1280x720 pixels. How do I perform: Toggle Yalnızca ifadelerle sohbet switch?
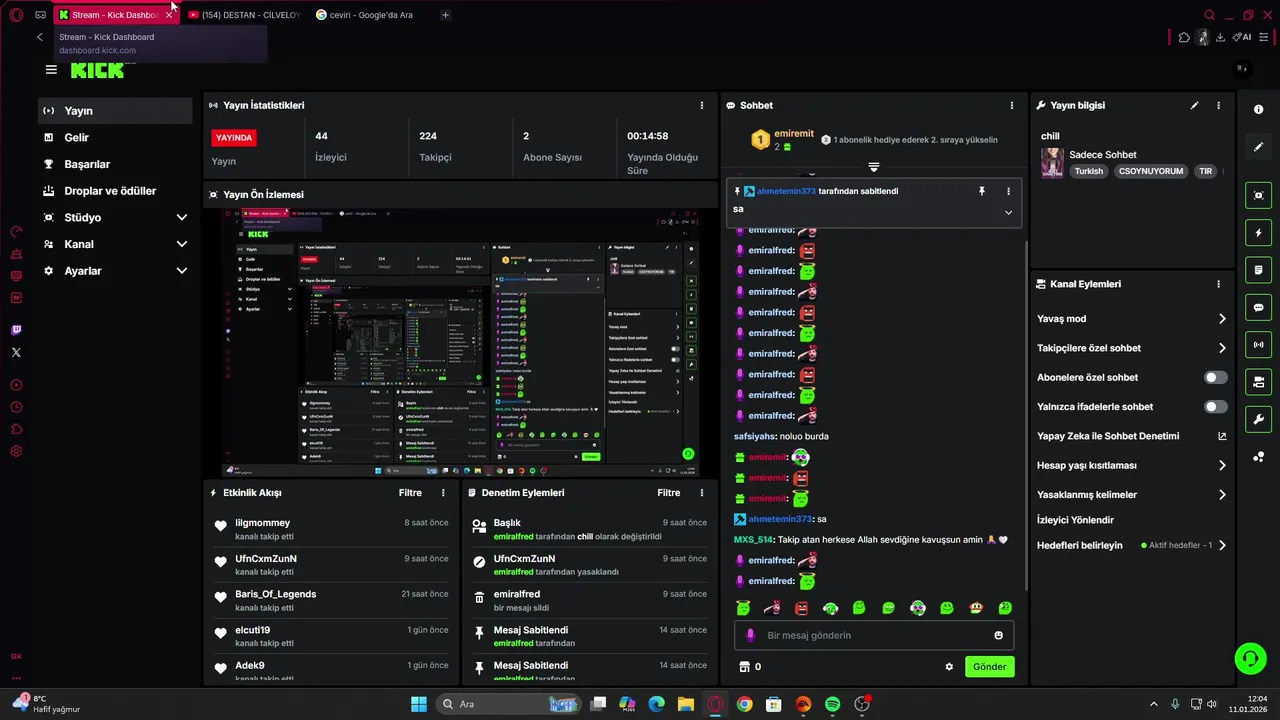1216,407
